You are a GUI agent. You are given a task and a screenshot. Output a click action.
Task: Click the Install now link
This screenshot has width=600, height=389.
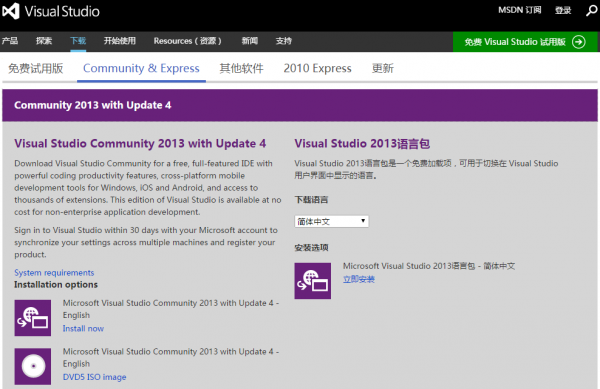(83, 328)
